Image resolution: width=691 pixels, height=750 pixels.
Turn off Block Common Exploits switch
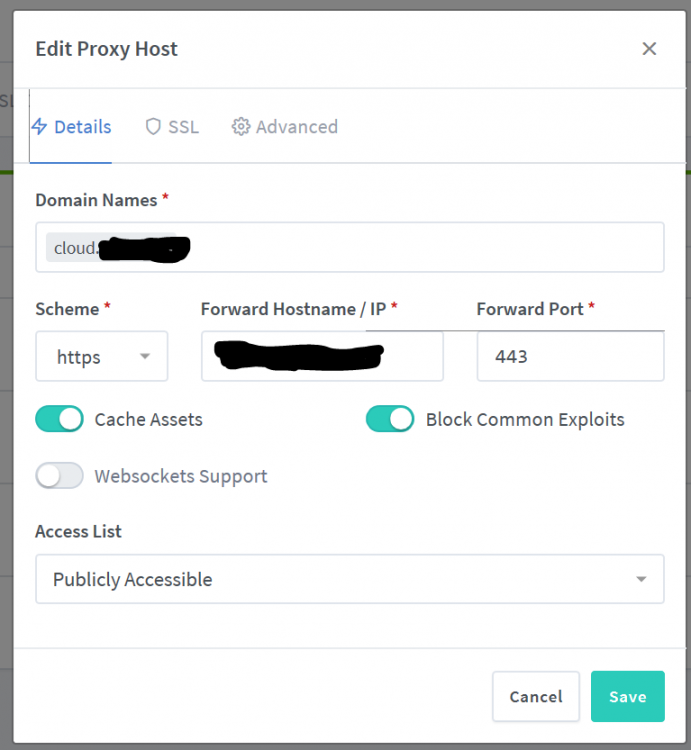click(390, 419)
